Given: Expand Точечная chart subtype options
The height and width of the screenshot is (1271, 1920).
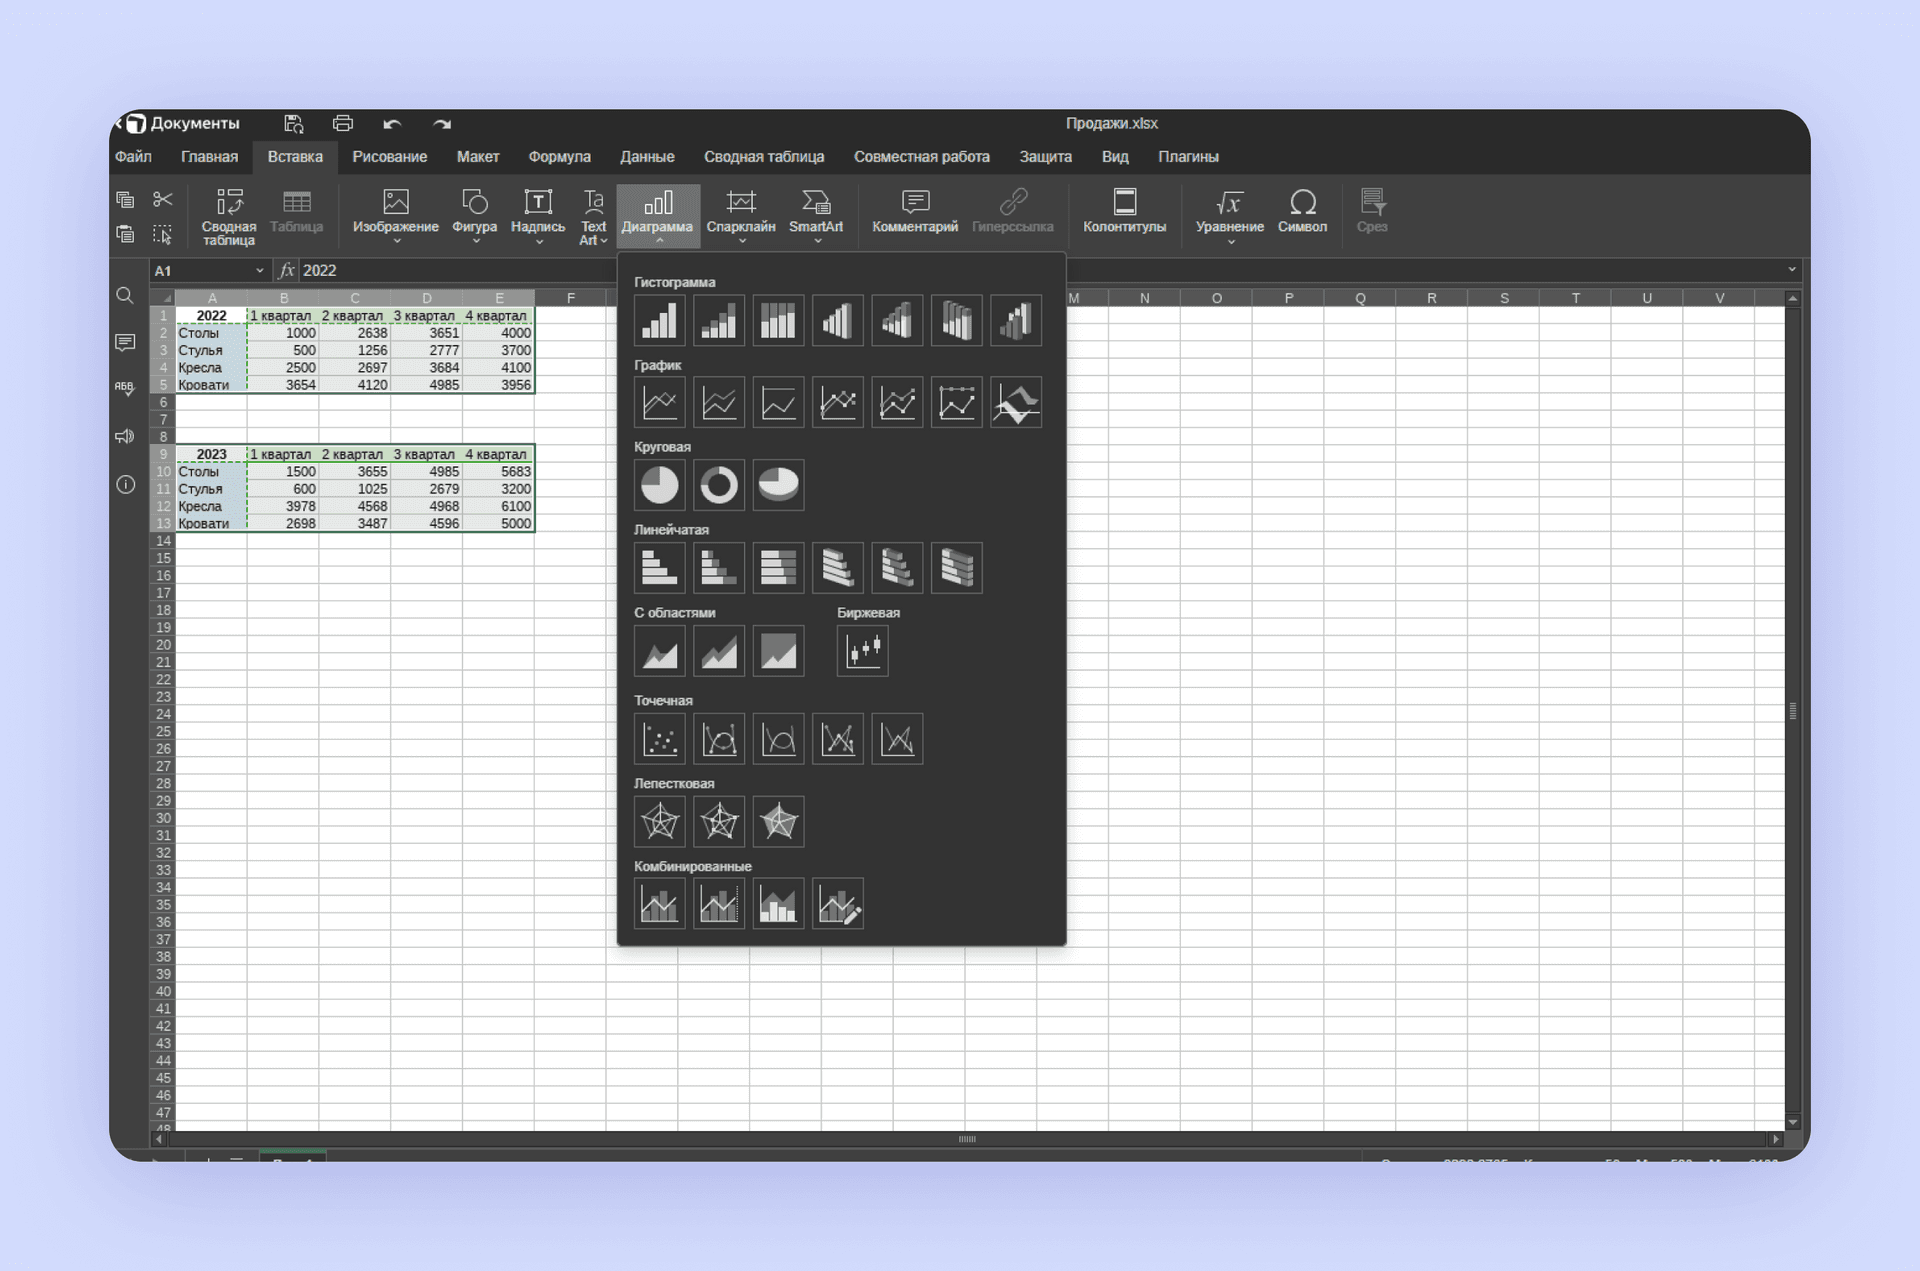Looking at the screenshot, I should [662, 701].
